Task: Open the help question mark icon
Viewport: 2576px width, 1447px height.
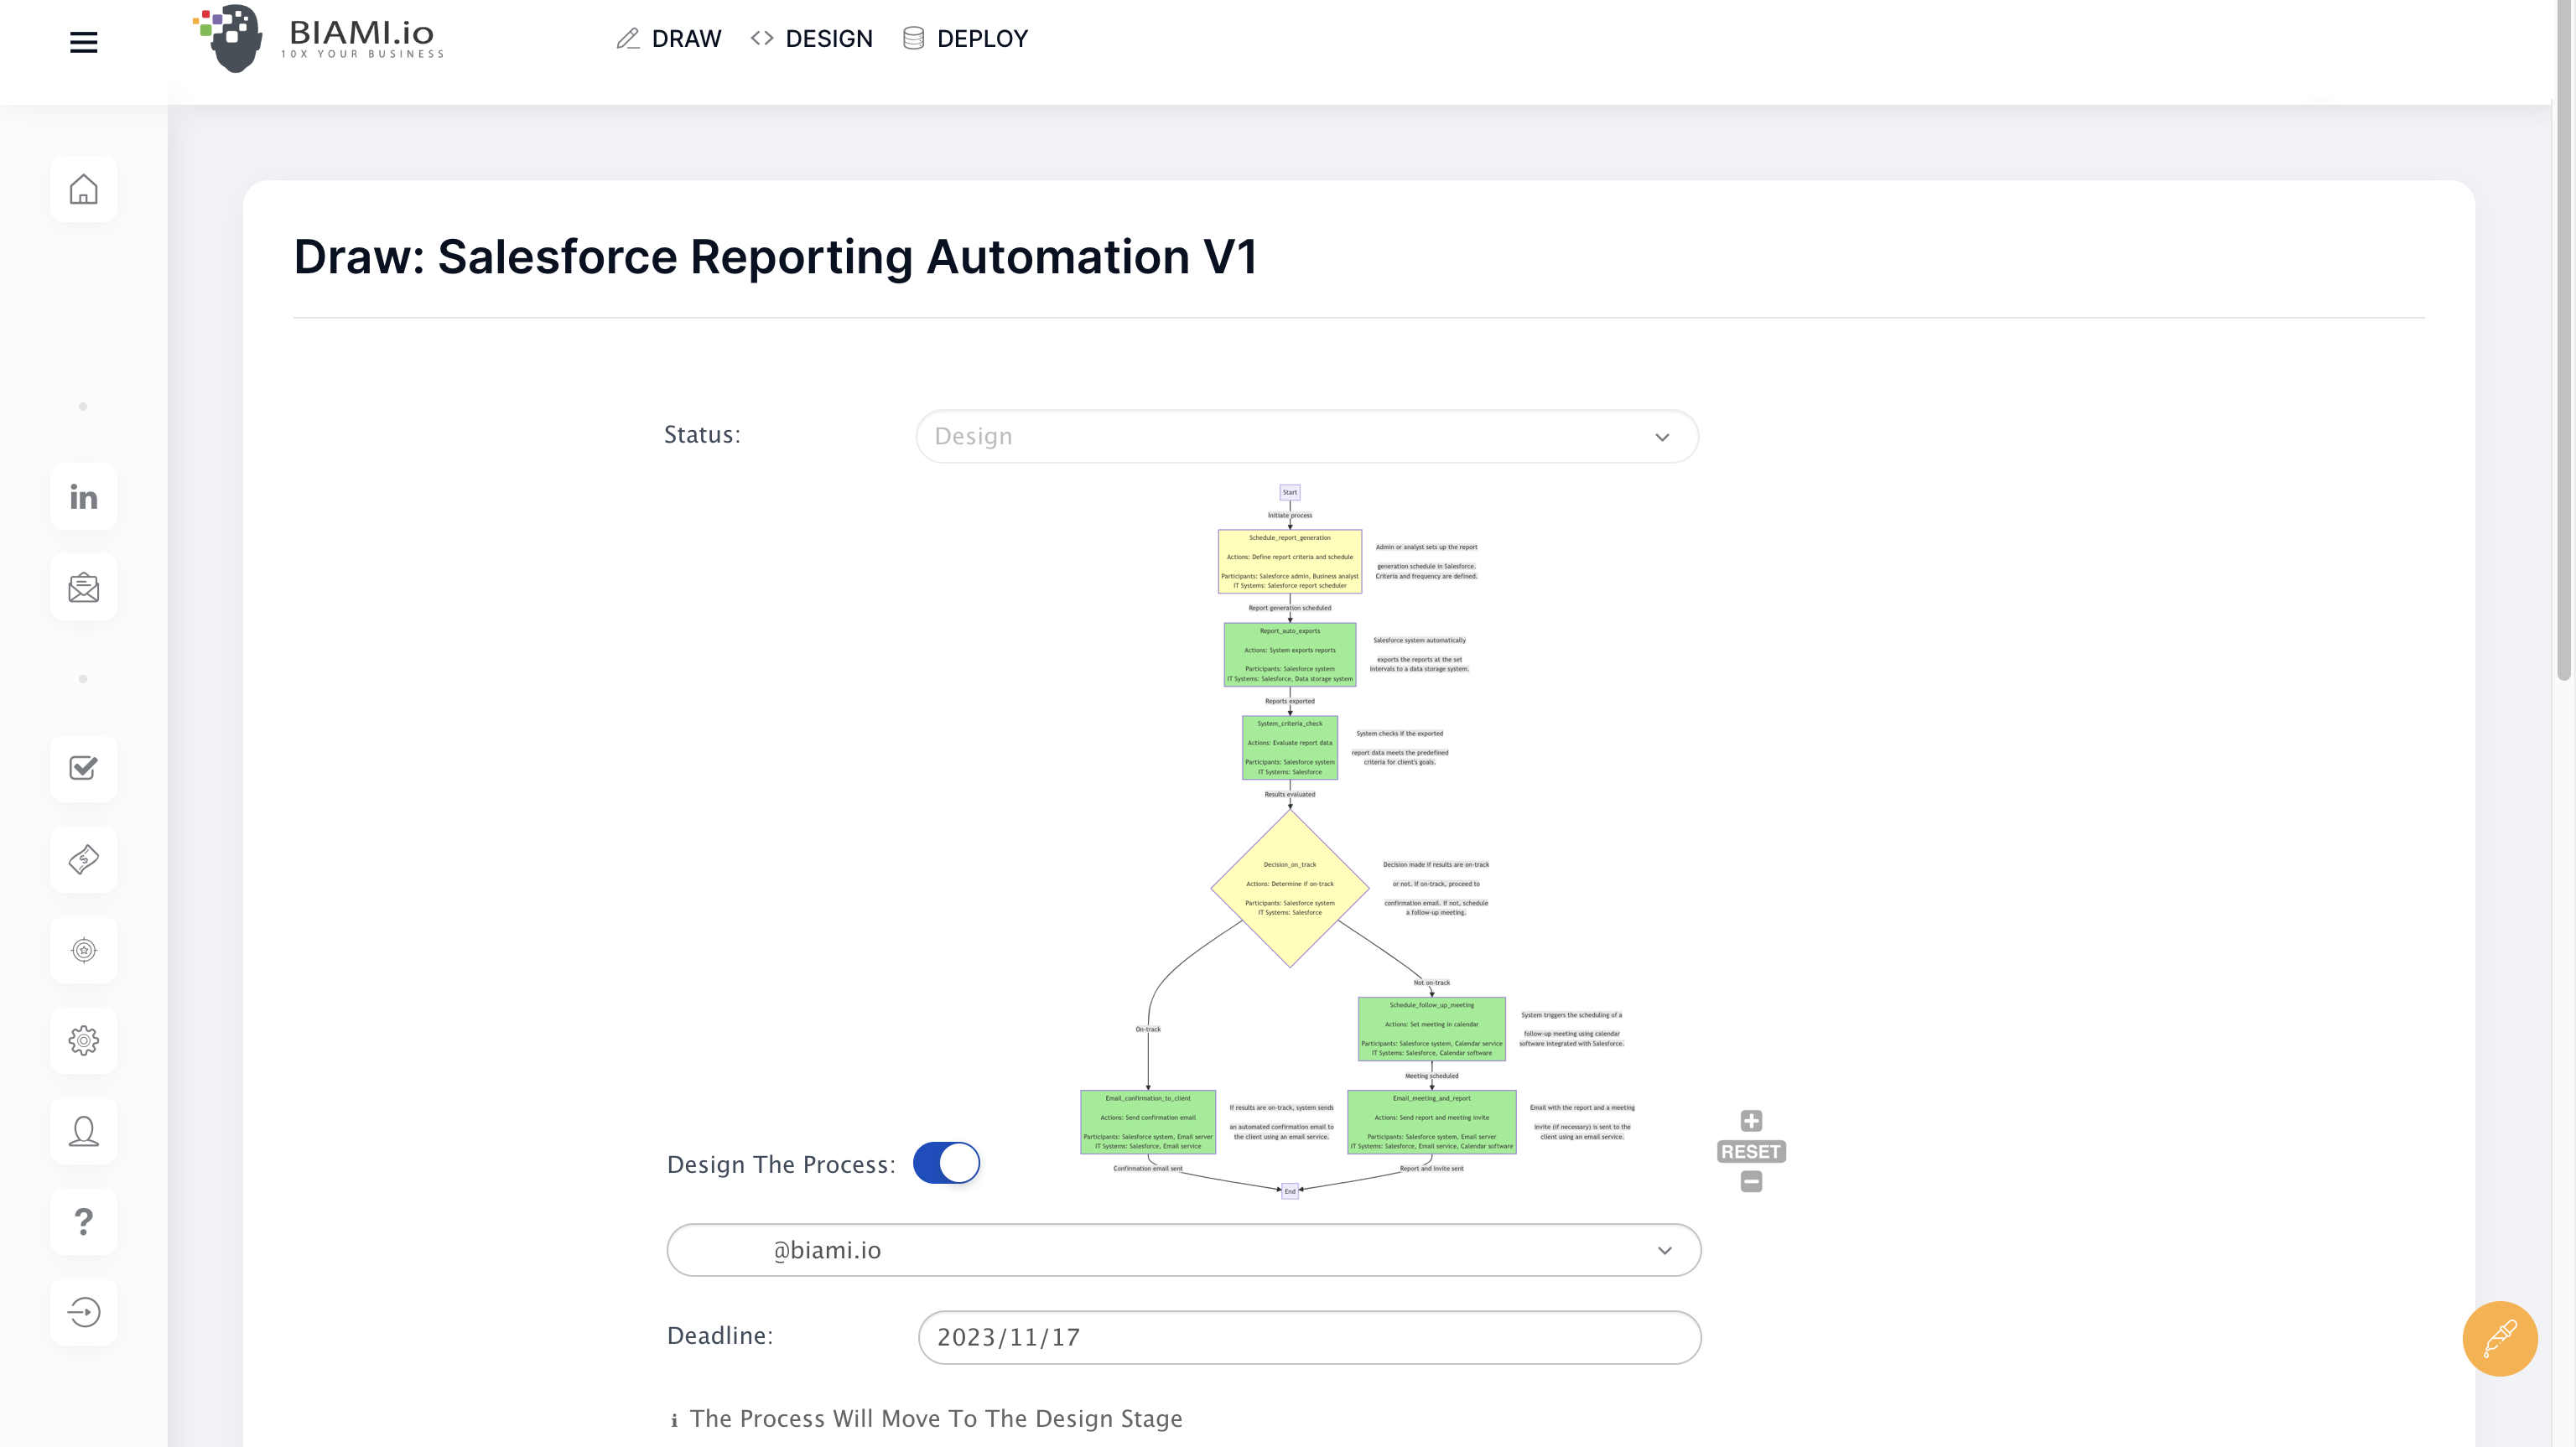Action: pyautogui.click(x=84, y=1221)
